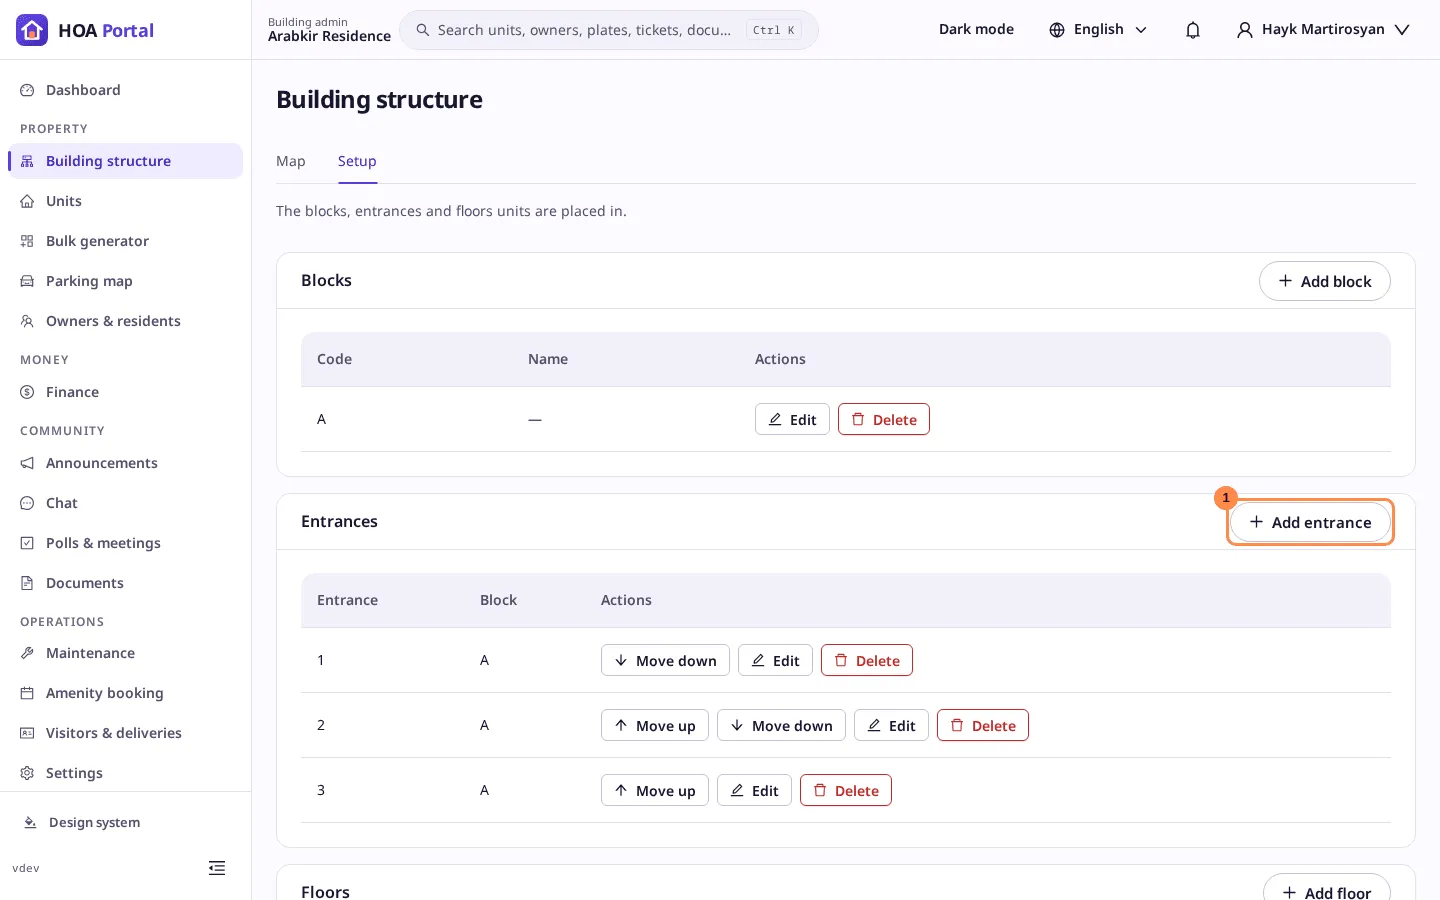Click Add block button
Screen dimensions: 1440x900
click(1324, 281)
